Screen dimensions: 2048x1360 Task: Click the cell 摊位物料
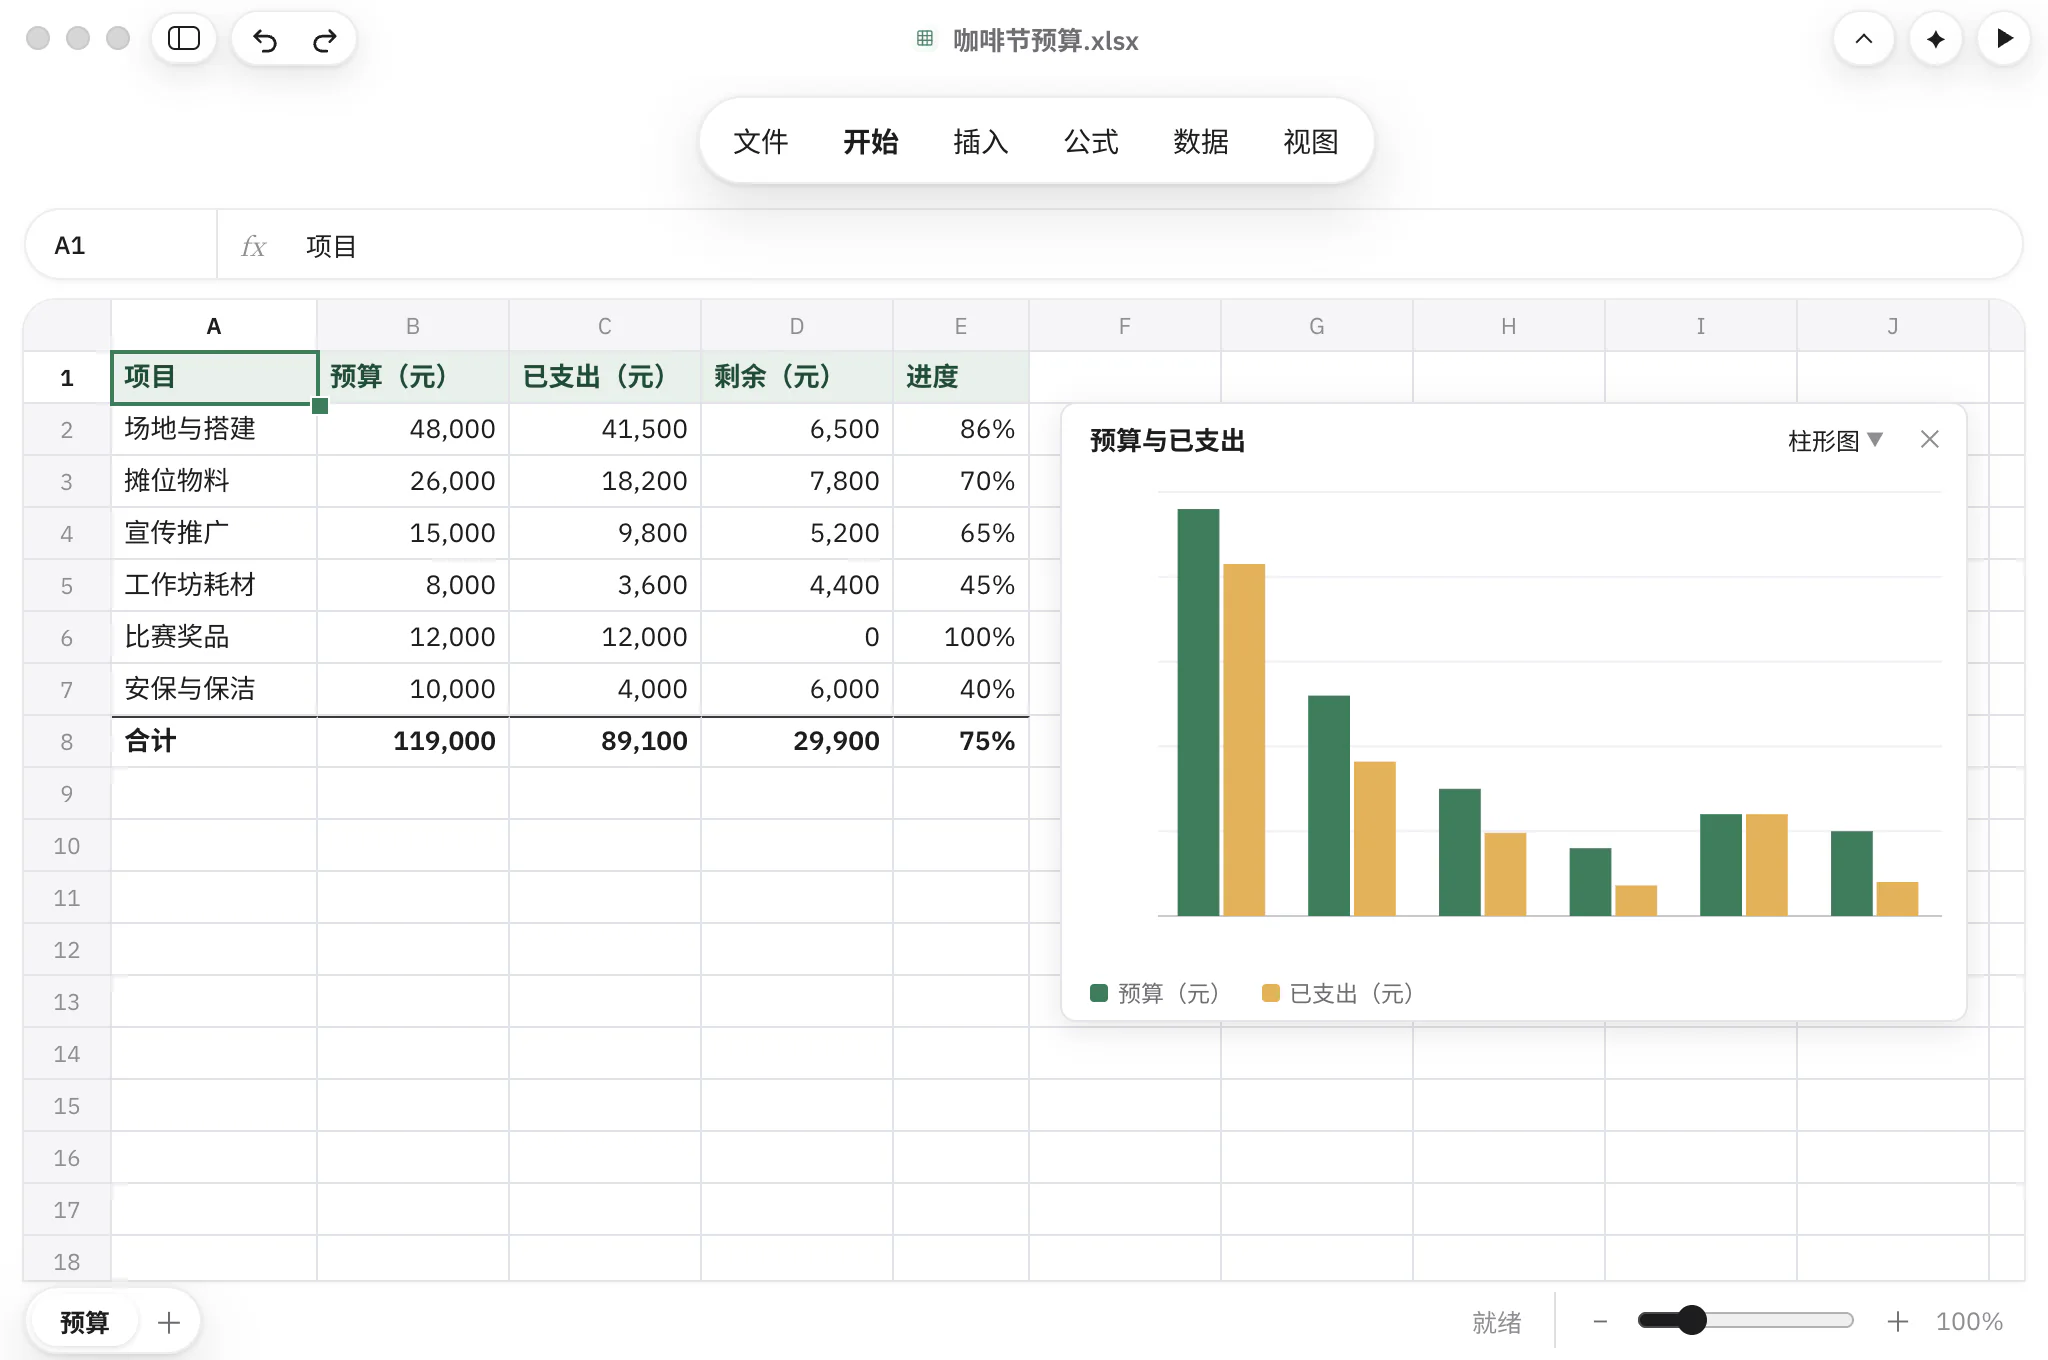pyautogui.click(x=214, y=481)
